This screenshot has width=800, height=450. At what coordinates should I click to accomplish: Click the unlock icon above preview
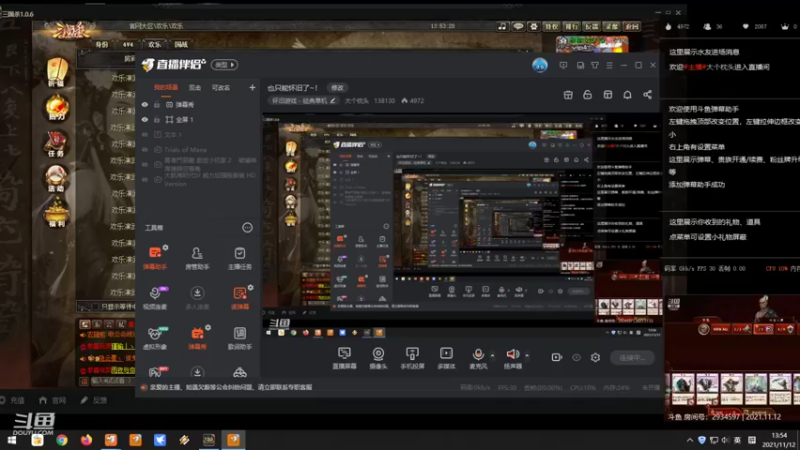coord(587,95)
